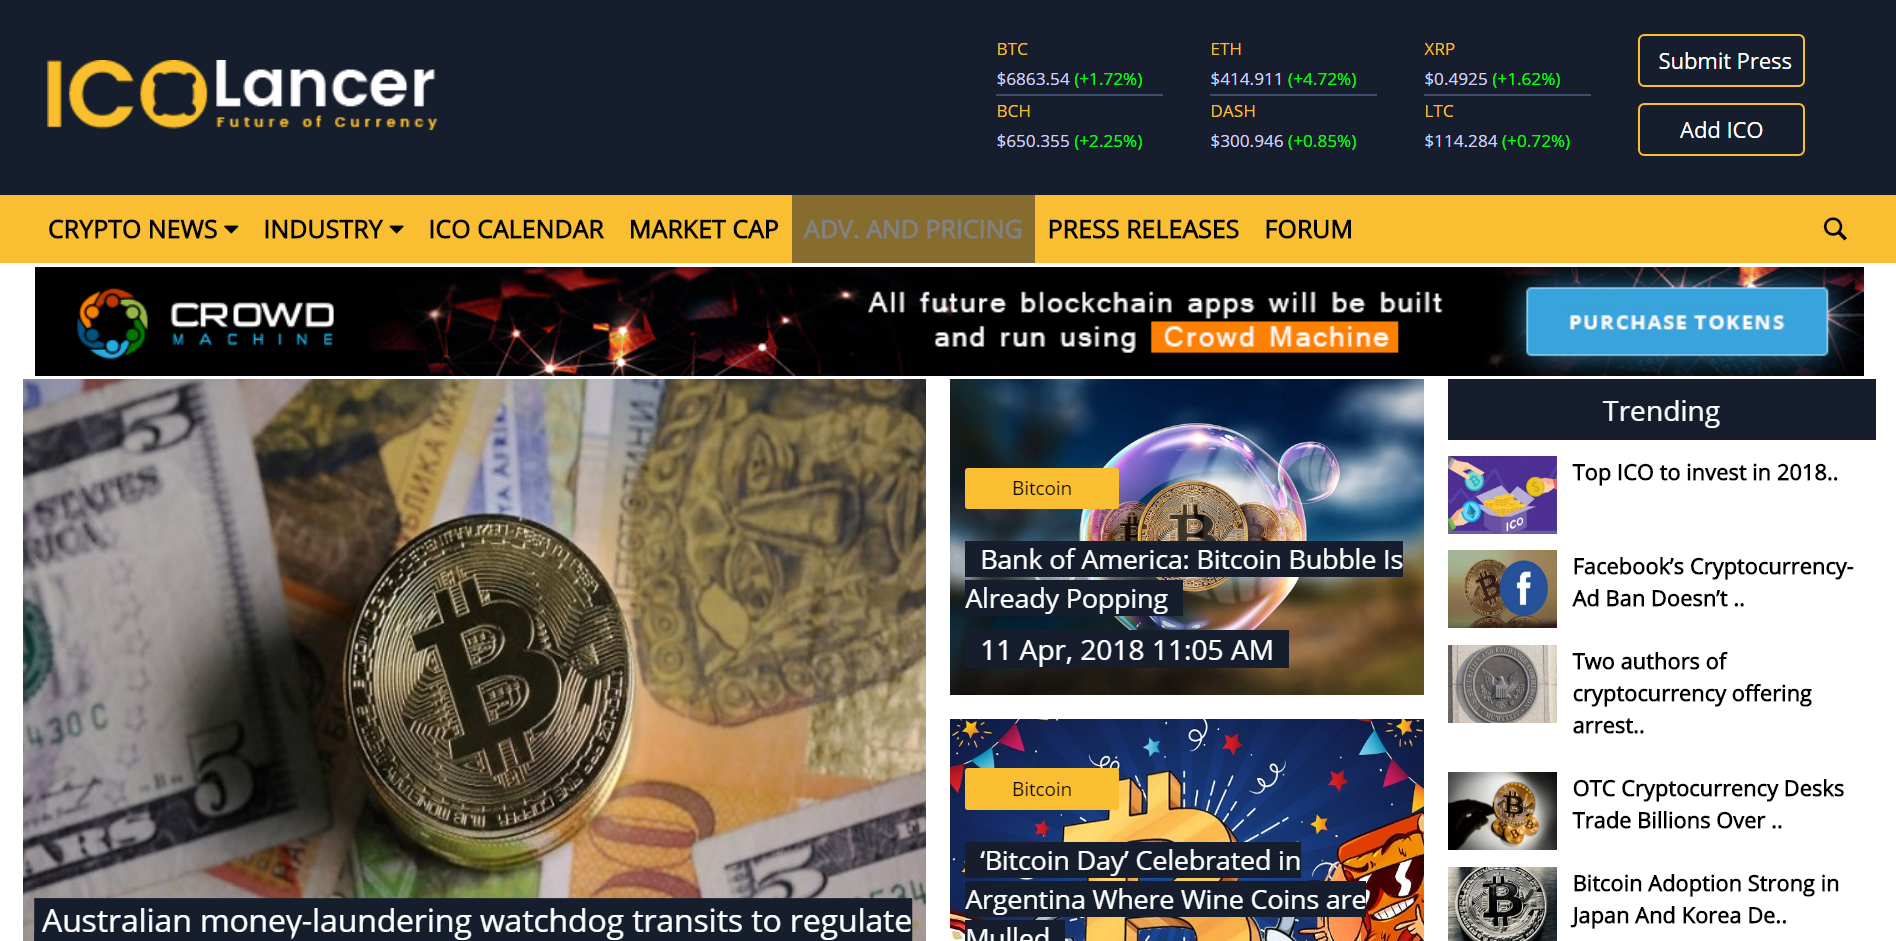Click the Submit Press button
This screenshot has height=941, width=1896.
(x=1721, y=61)
